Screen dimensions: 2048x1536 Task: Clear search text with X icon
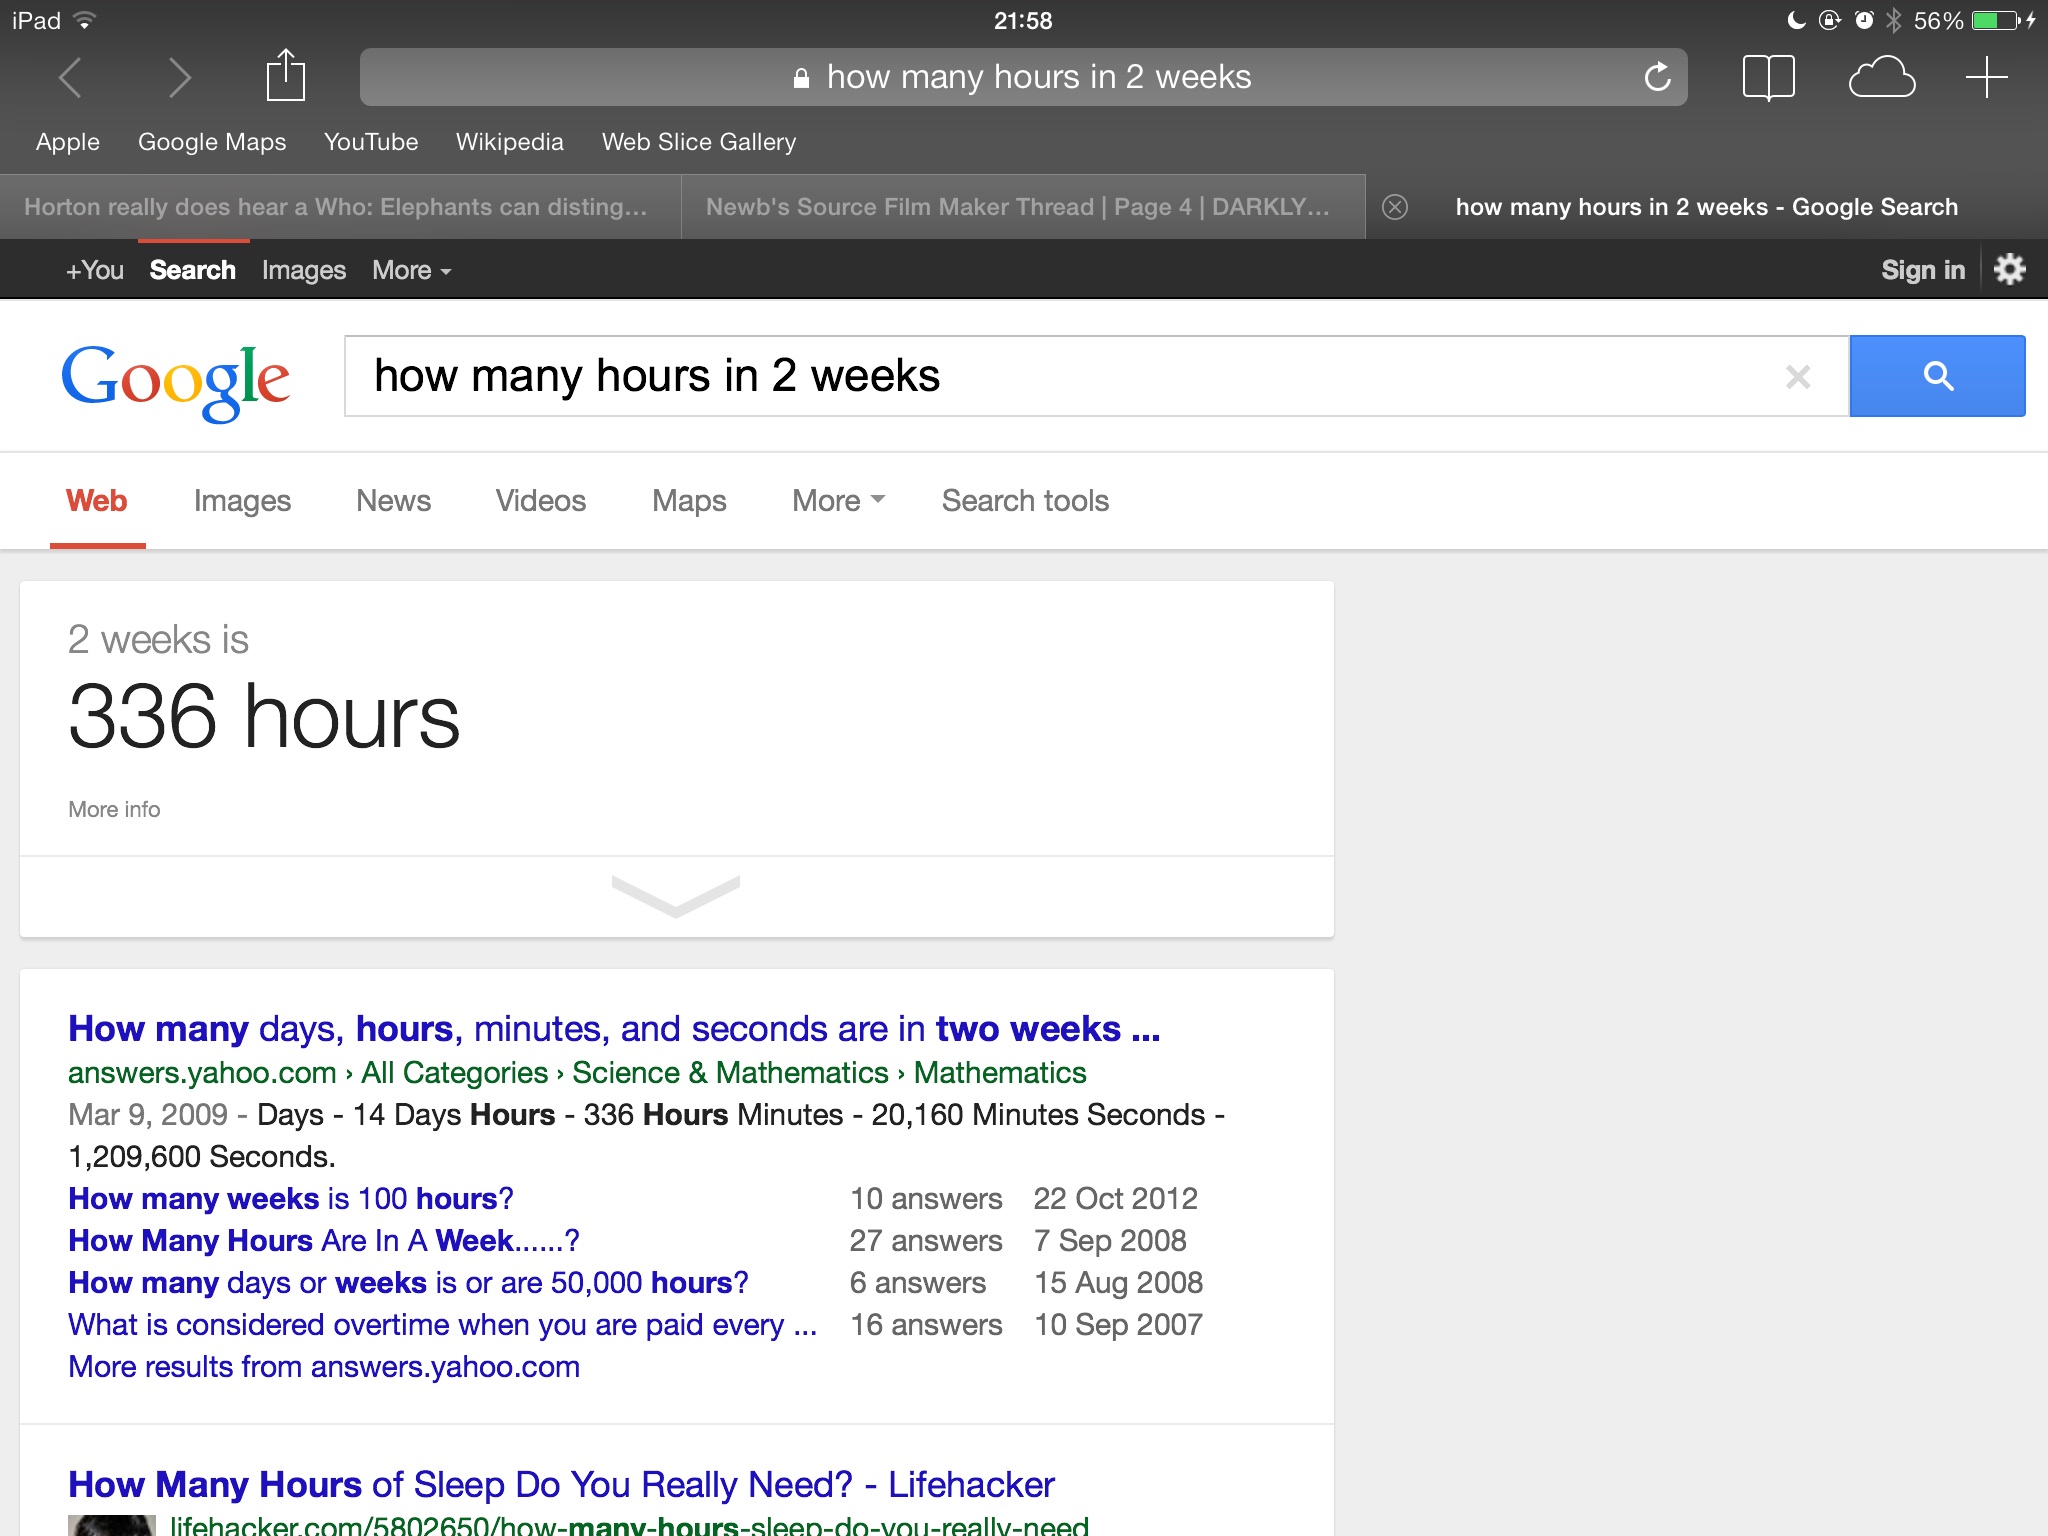tap(1797, 377)
